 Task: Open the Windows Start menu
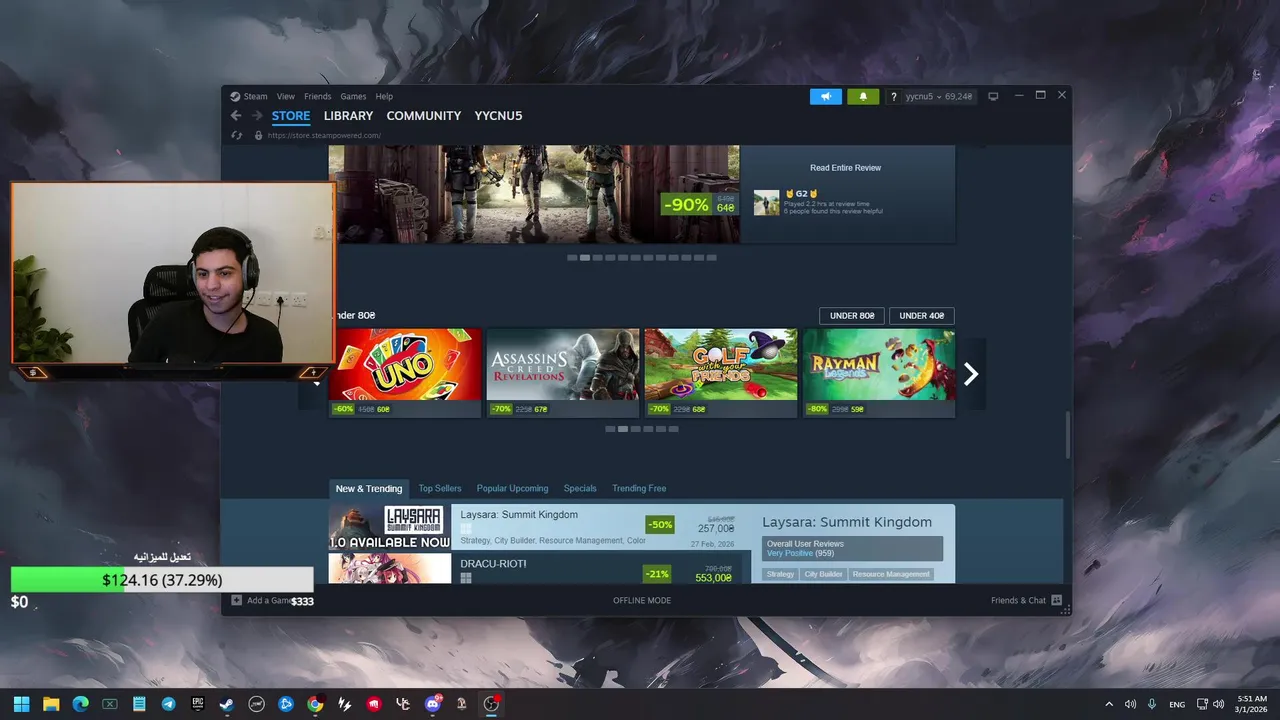click(21, 704)
